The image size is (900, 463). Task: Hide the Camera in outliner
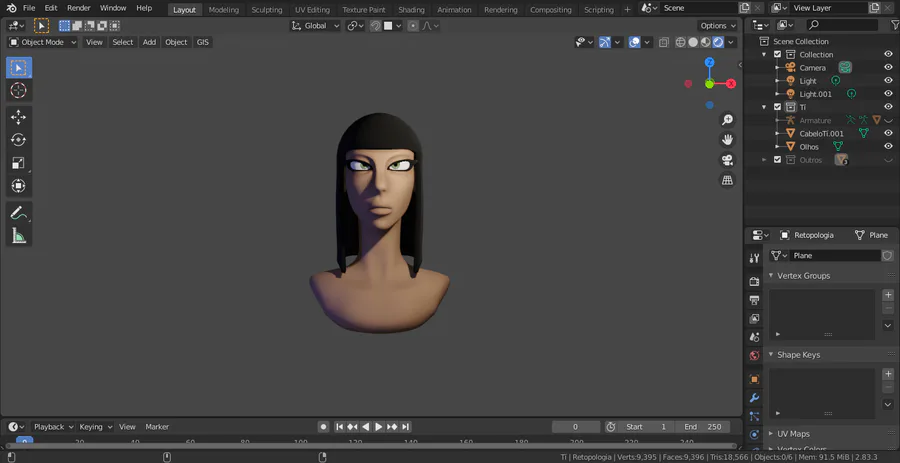pyautogui.click(x=888, y=68)
